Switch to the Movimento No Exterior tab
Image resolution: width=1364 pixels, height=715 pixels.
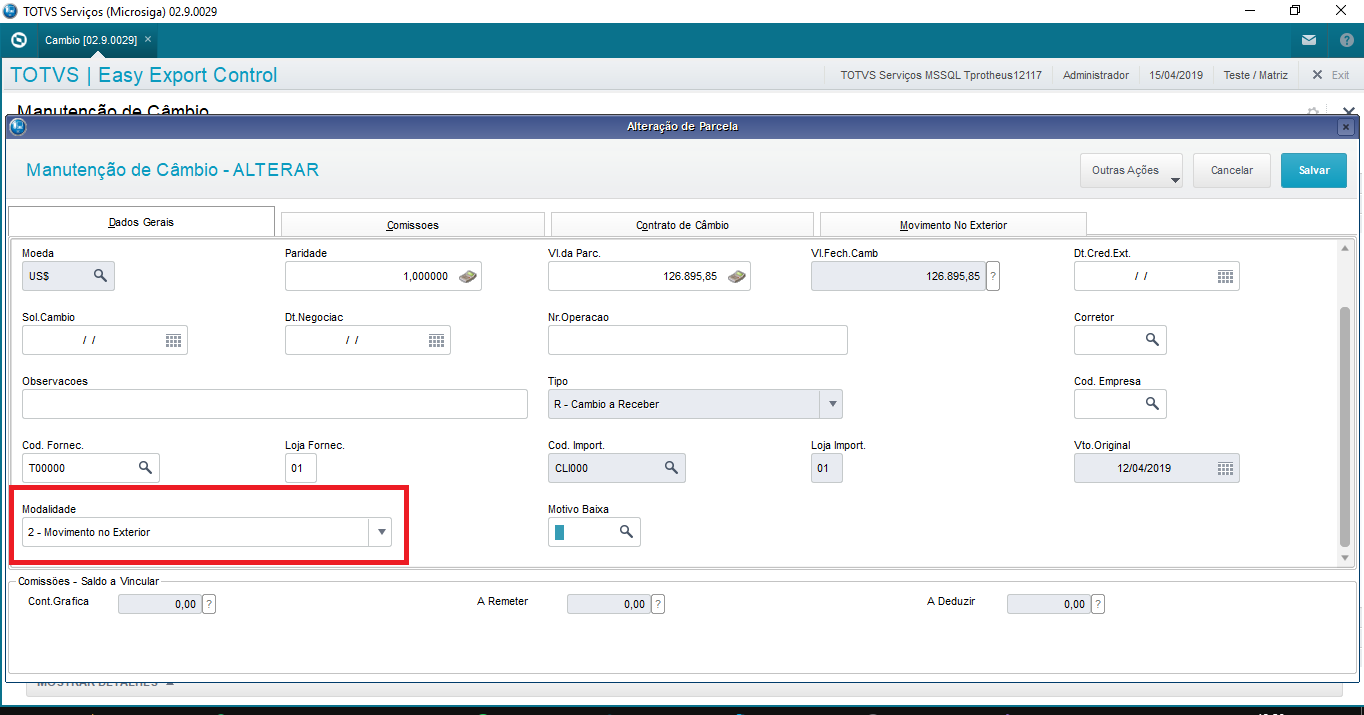tap(953, 225)
